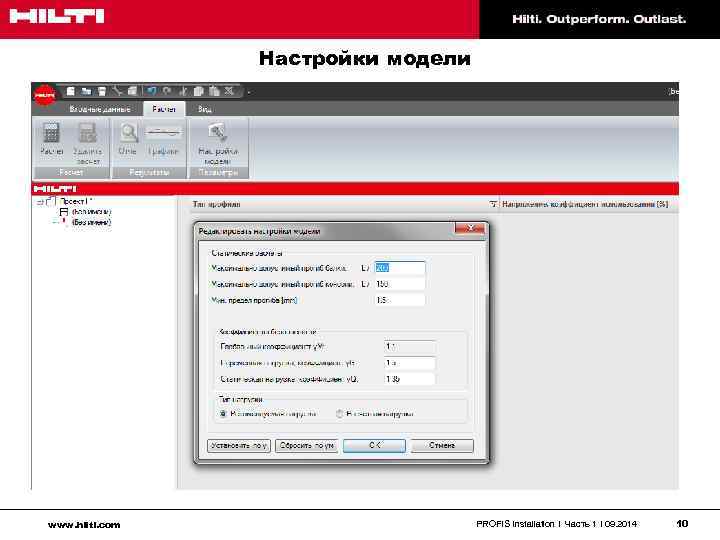The height and width of the screenshot is (540, 720).
Task: Click the Отчет magnifier ribbon button
Action: pos(128,138)
